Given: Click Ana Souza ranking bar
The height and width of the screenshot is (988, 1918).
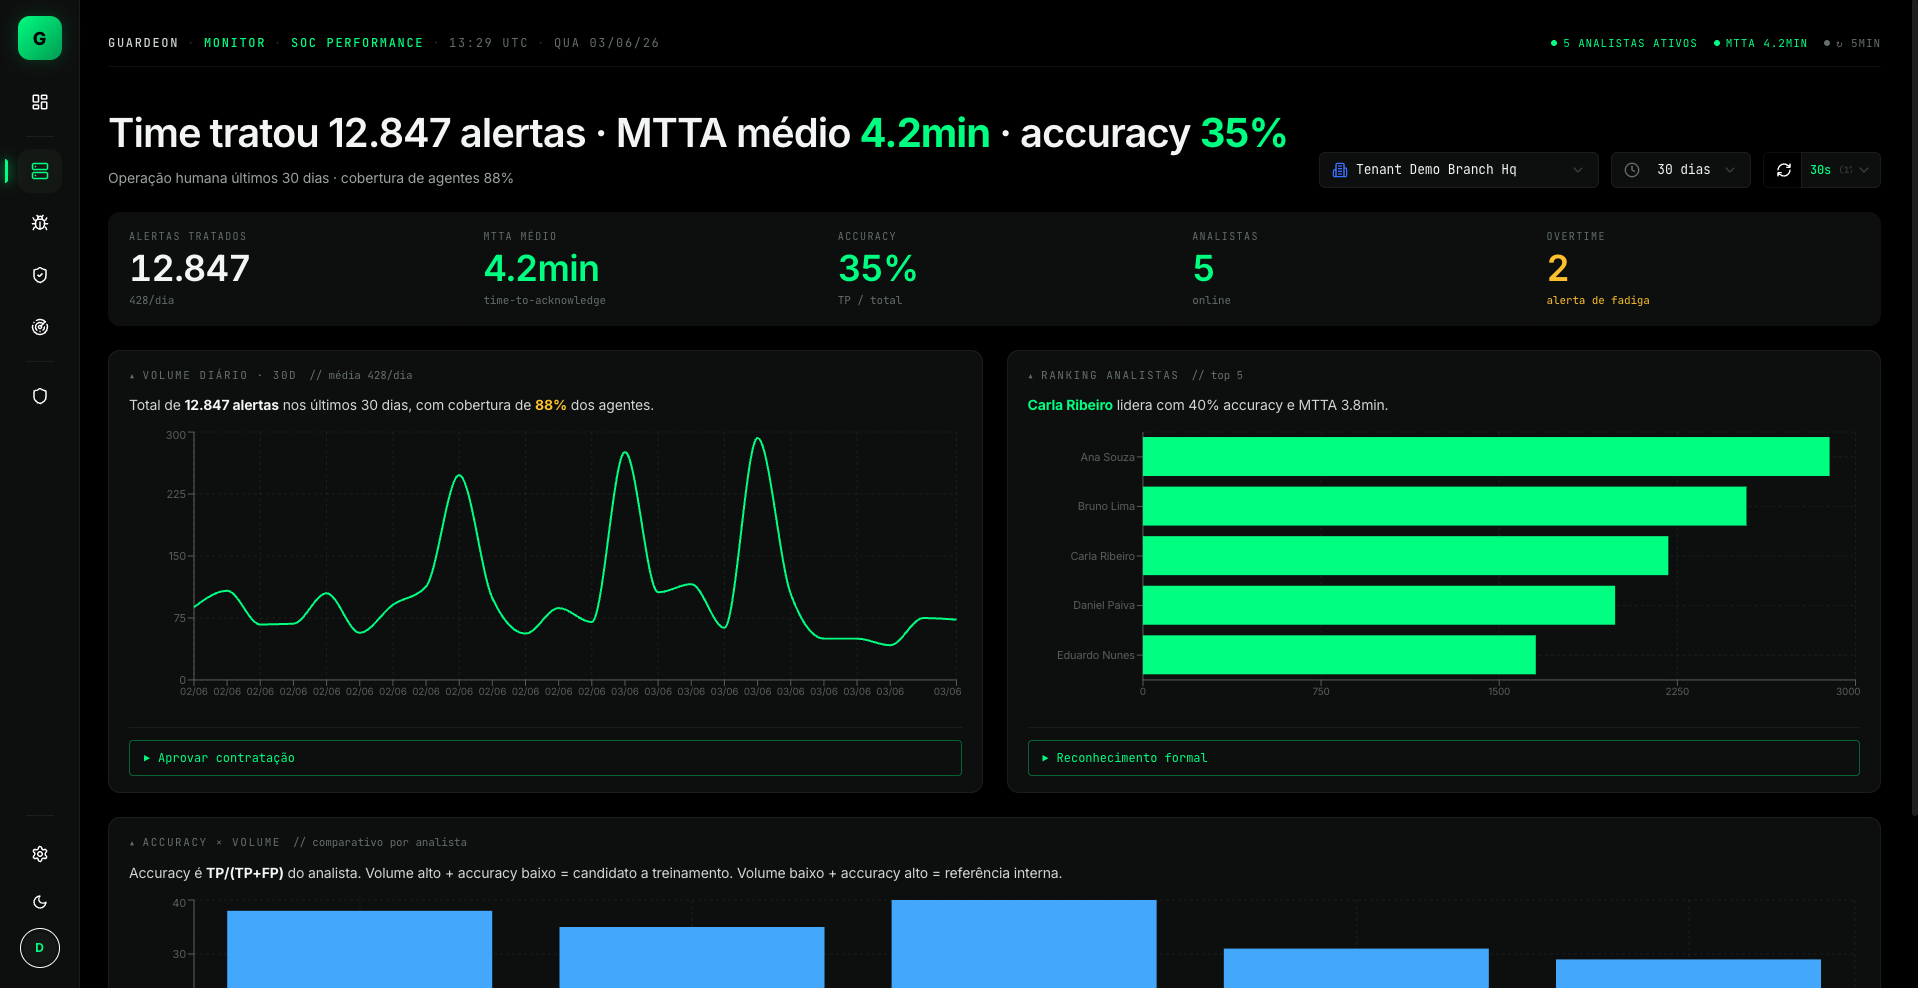Looking at the screenshot, I should (x=1486, y=456).
